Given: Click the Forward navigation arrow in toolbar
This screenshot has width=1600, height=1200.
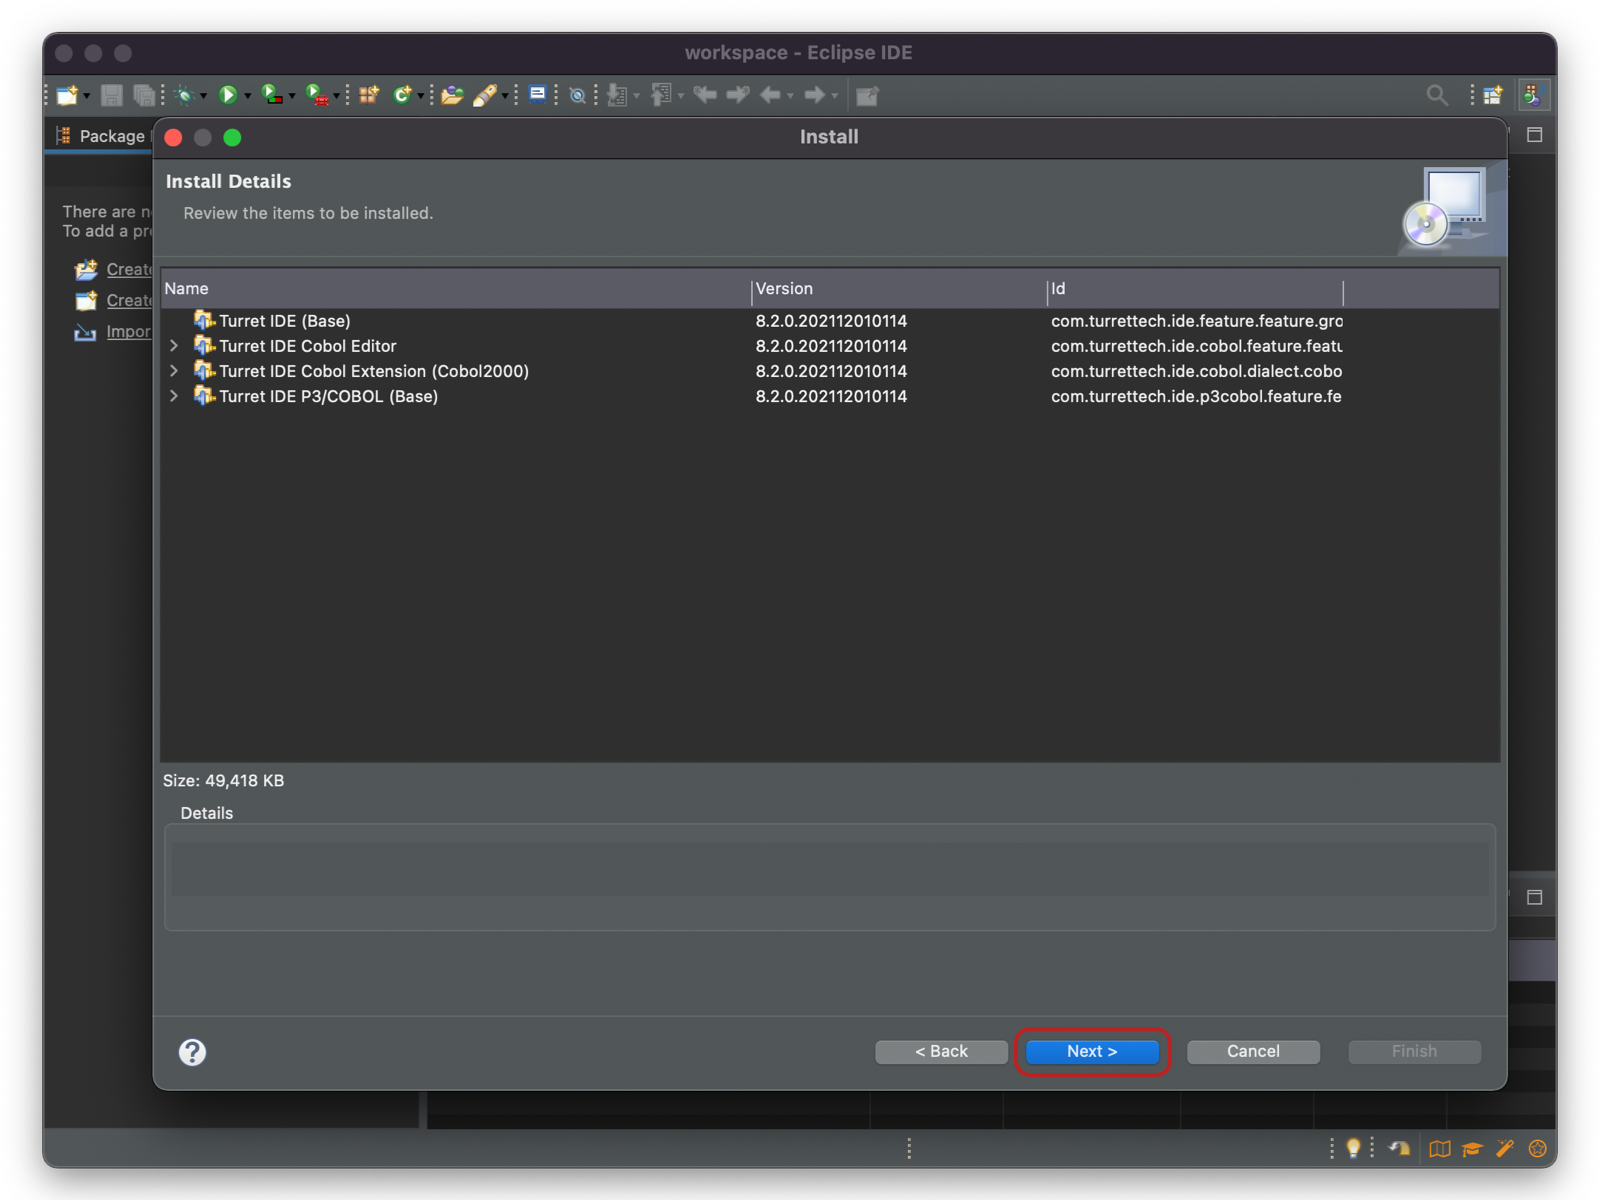Looking at the screenshot, I should pyautogui.click(x=814, y=95).
